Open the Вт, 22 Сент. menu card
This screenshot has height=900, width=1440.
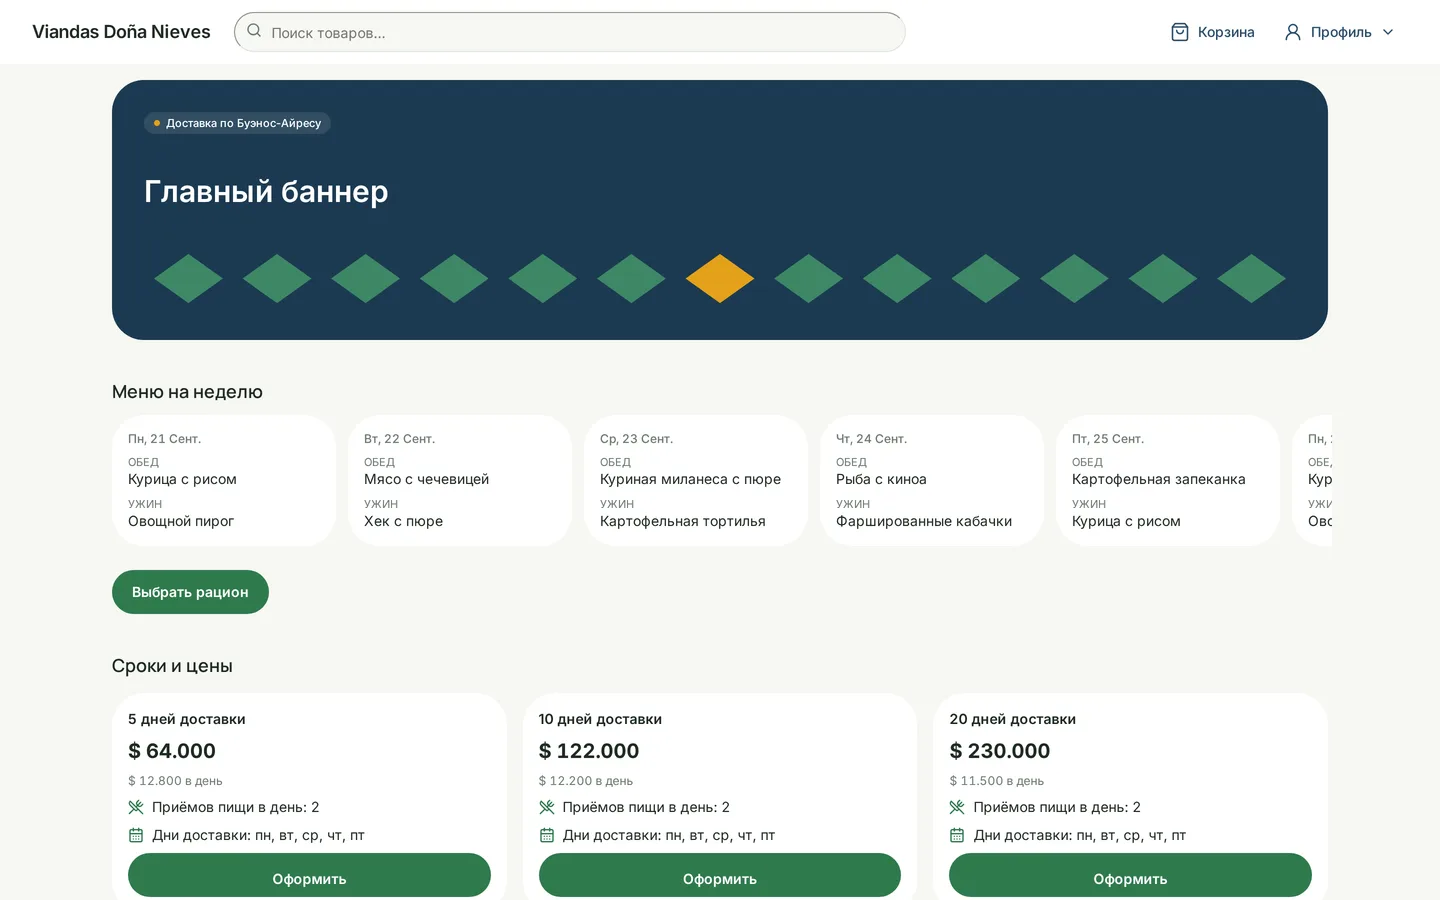tap(460, 480)
